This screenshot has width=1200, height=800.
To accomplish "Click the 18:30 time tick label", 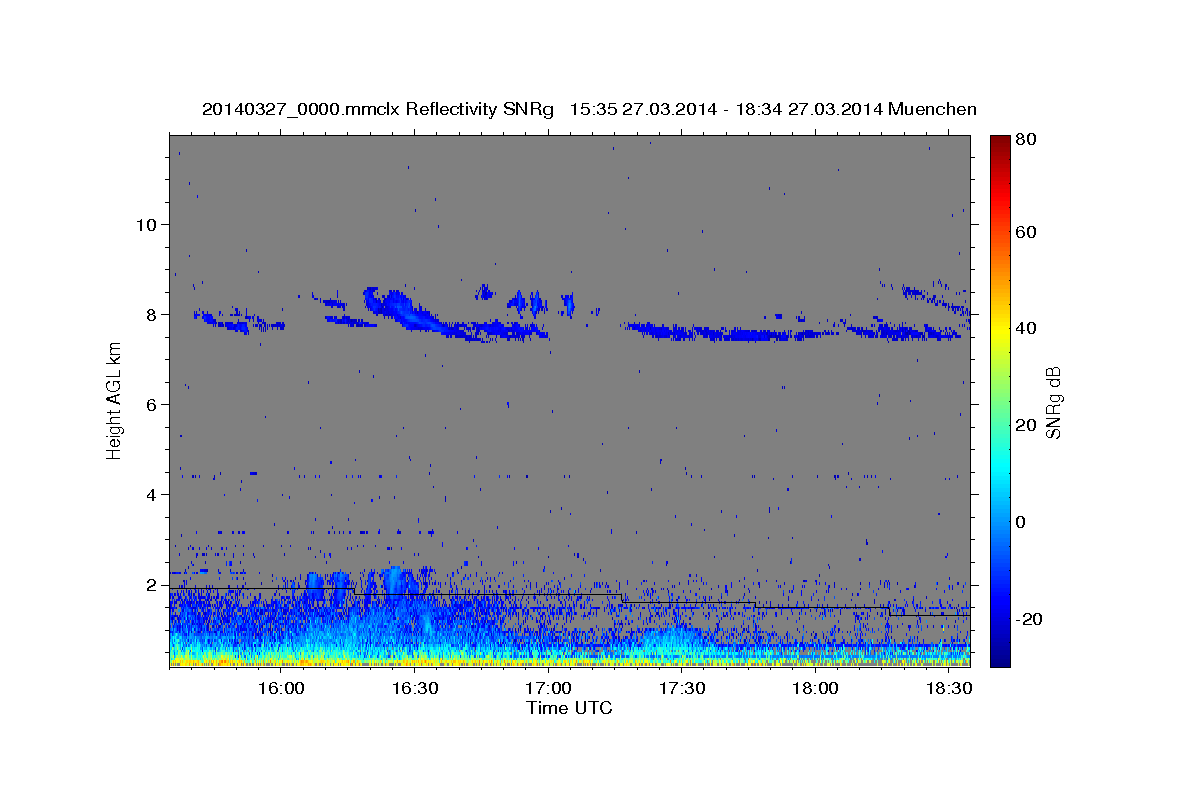I will 948,689.
